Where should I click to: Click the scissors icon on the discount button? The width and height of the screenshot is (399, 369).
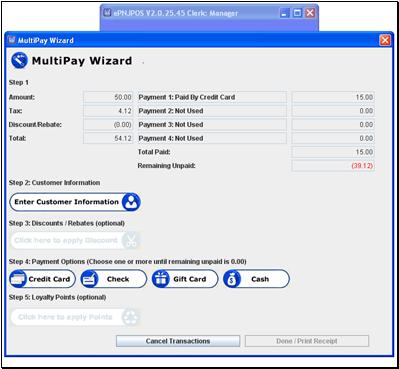point(131,240)
